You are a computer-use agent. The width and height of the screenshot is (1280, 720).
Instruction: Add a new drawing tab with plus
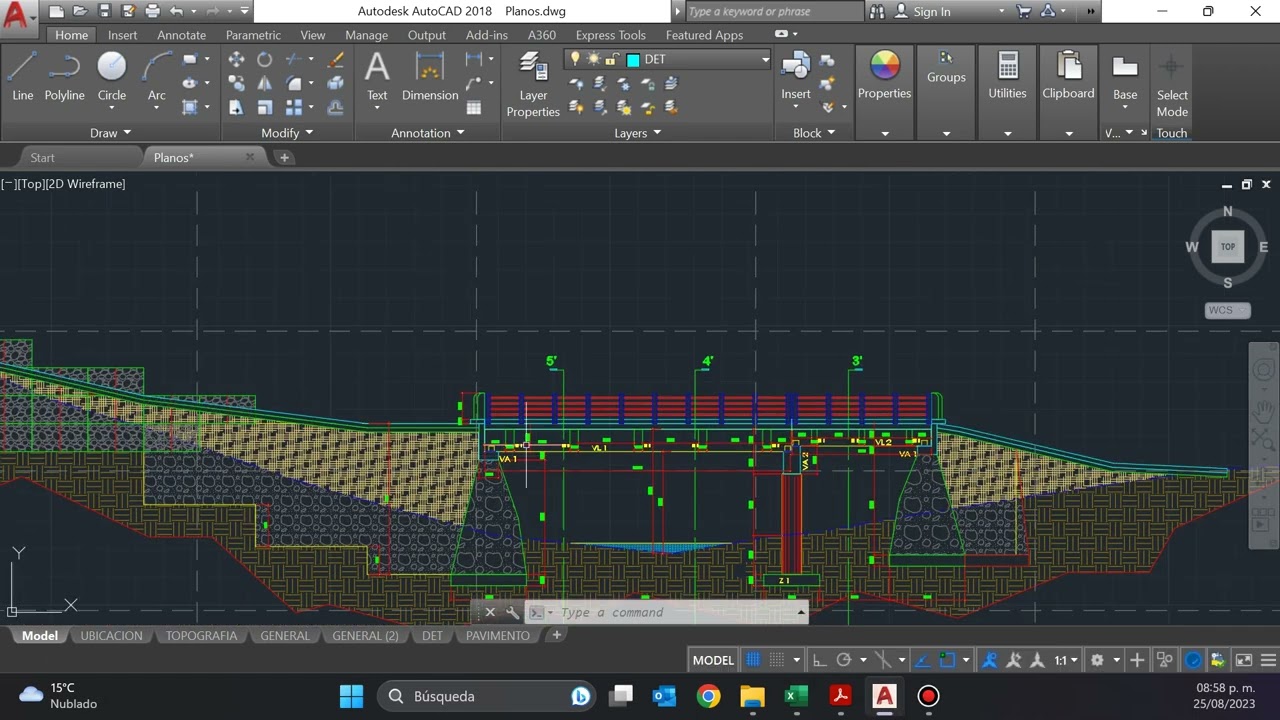point(284,158)
